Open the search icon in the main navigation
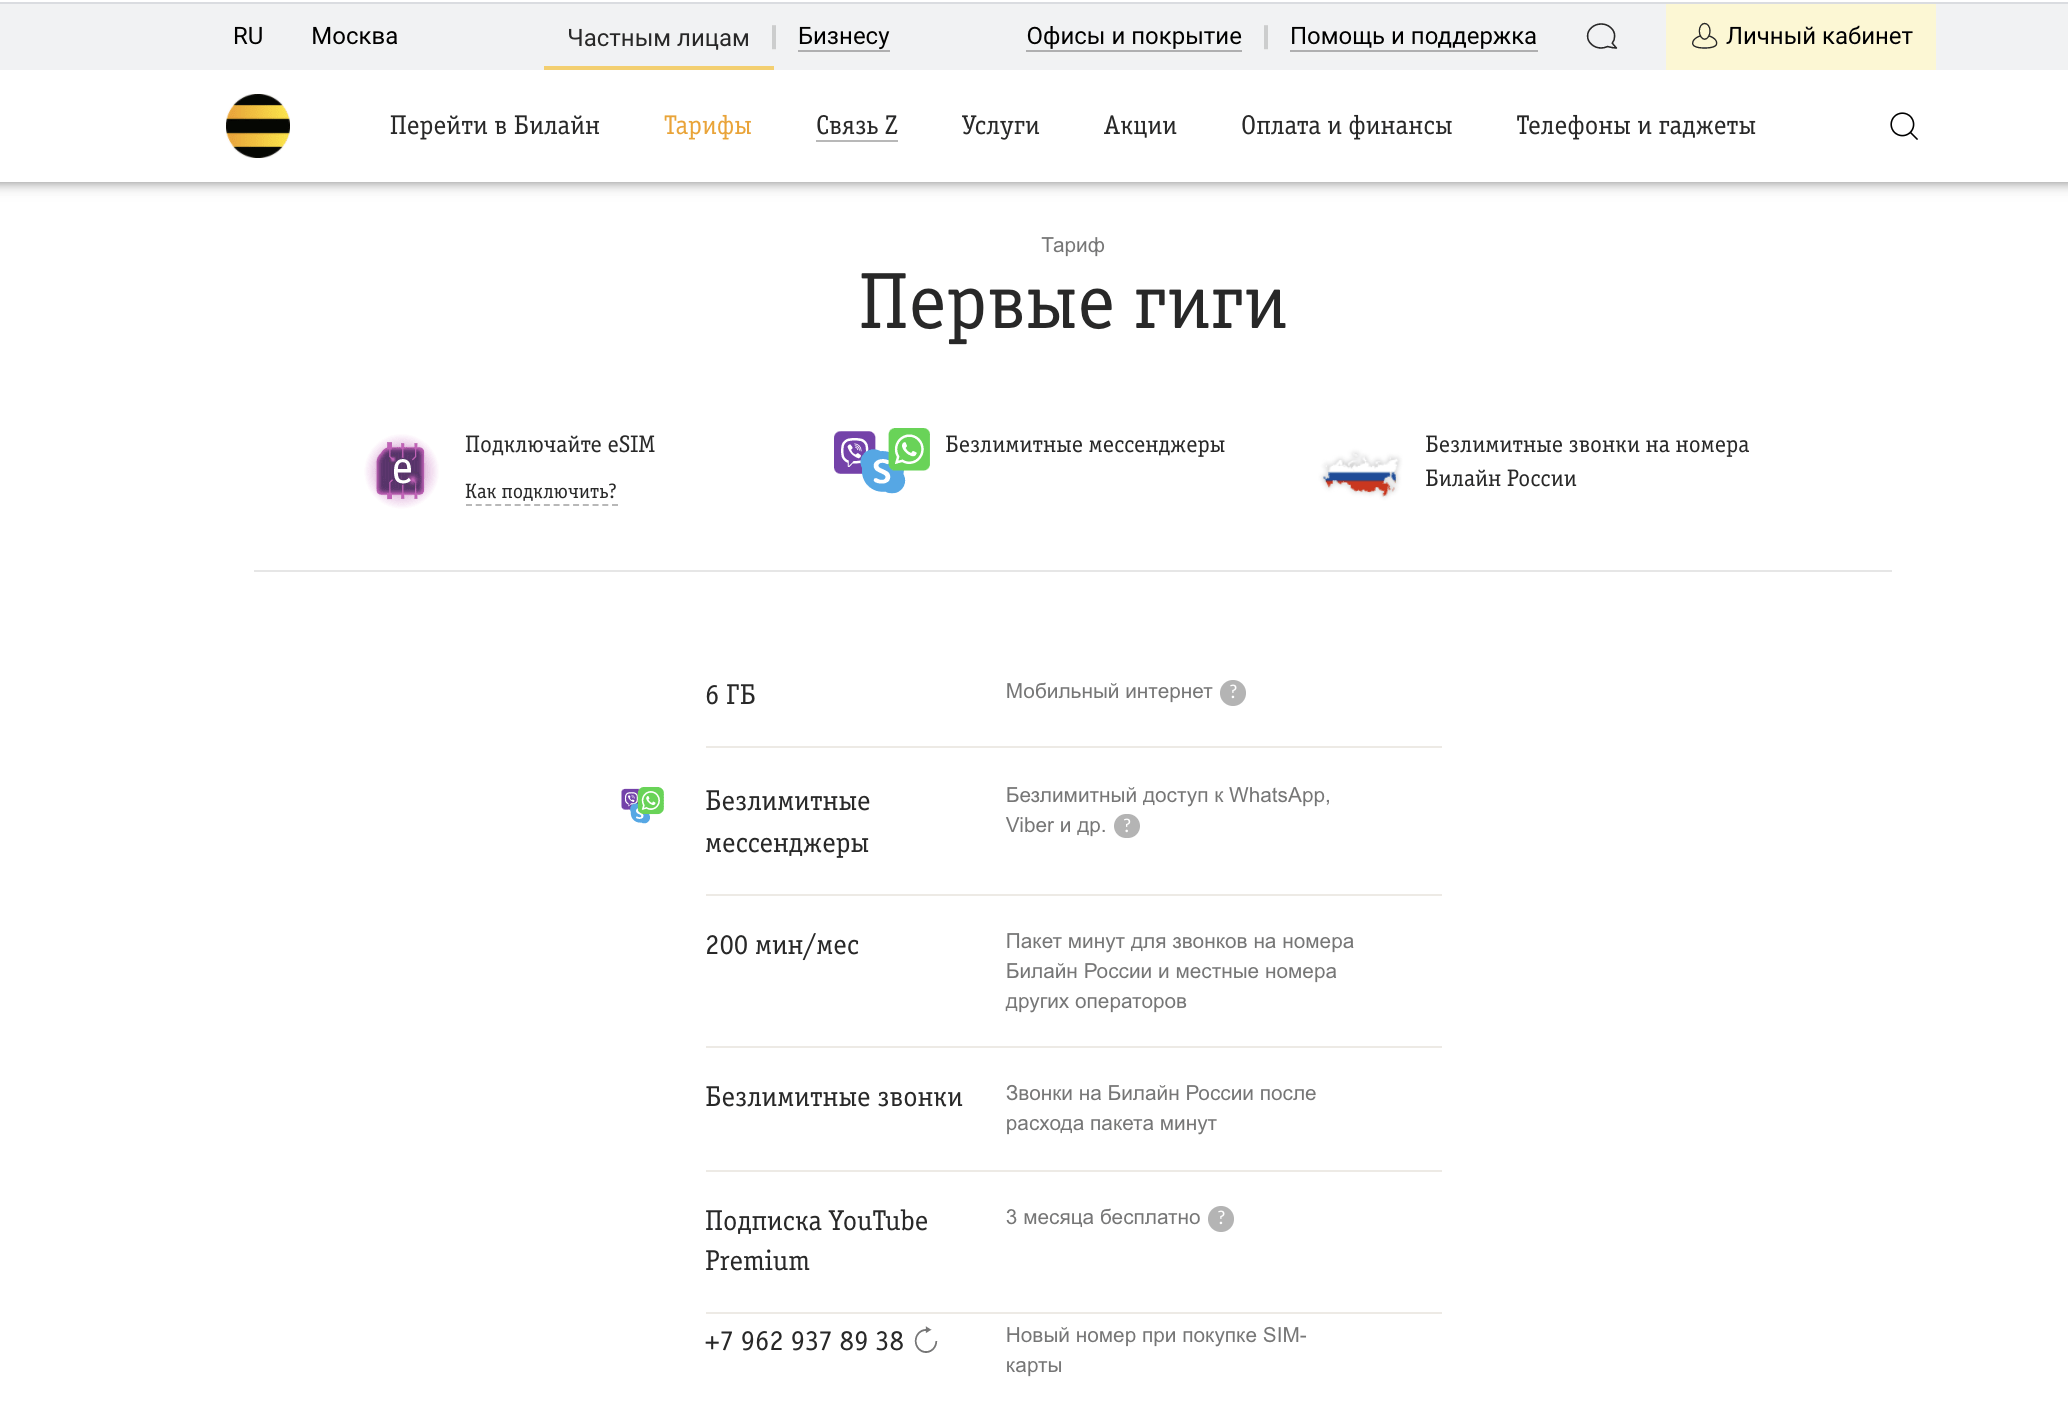The image size is (2068, 1416). click(x=1904, y=126)
